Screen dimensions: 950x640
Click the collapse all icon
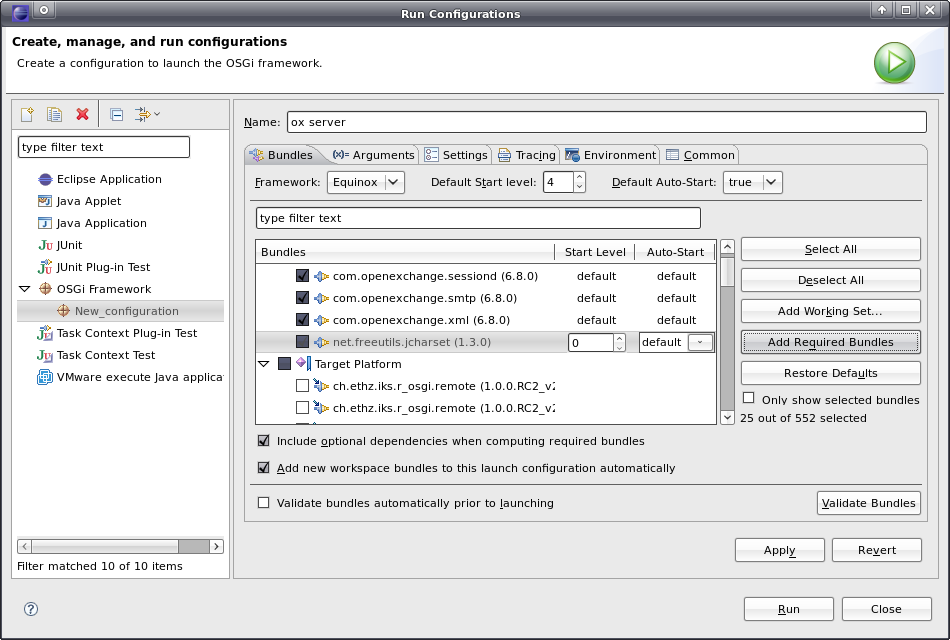pyautogui.click(x=116, y=114)
